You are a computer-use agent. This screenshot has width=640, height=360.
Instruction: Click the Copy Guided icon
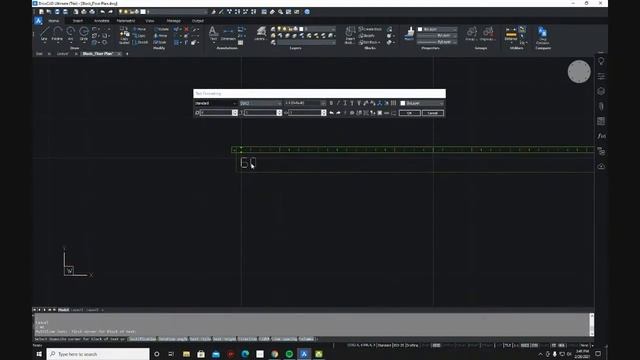click(124, 36)
